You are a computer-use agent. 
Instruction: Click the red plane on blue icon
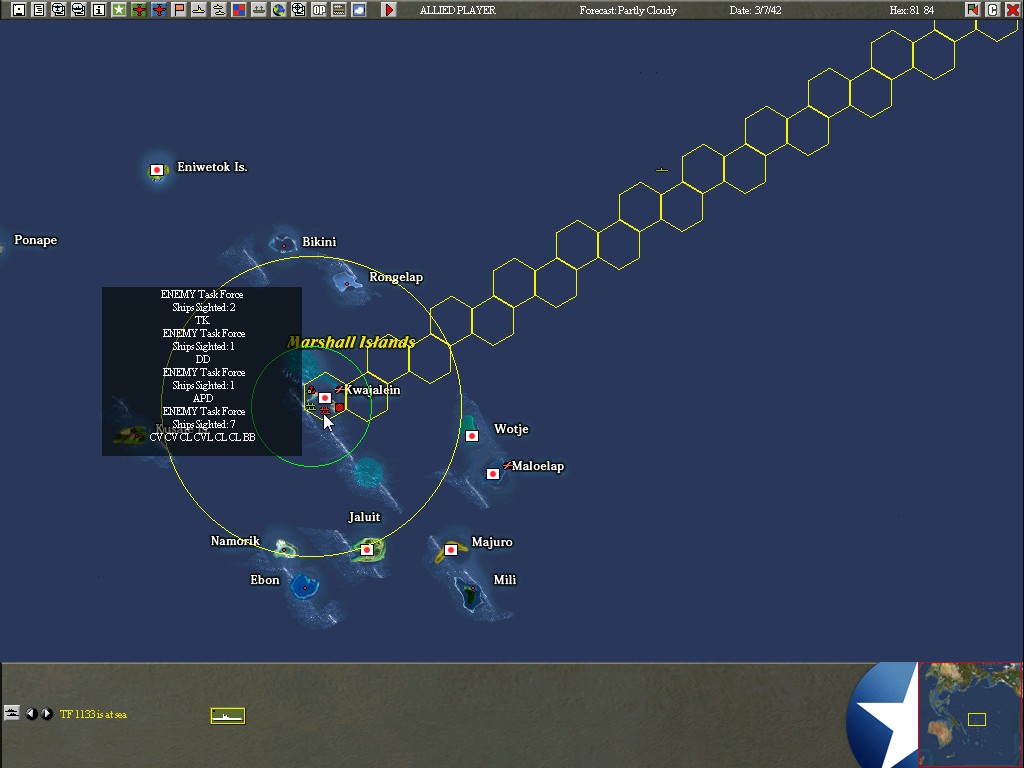[x=159, y=10]
